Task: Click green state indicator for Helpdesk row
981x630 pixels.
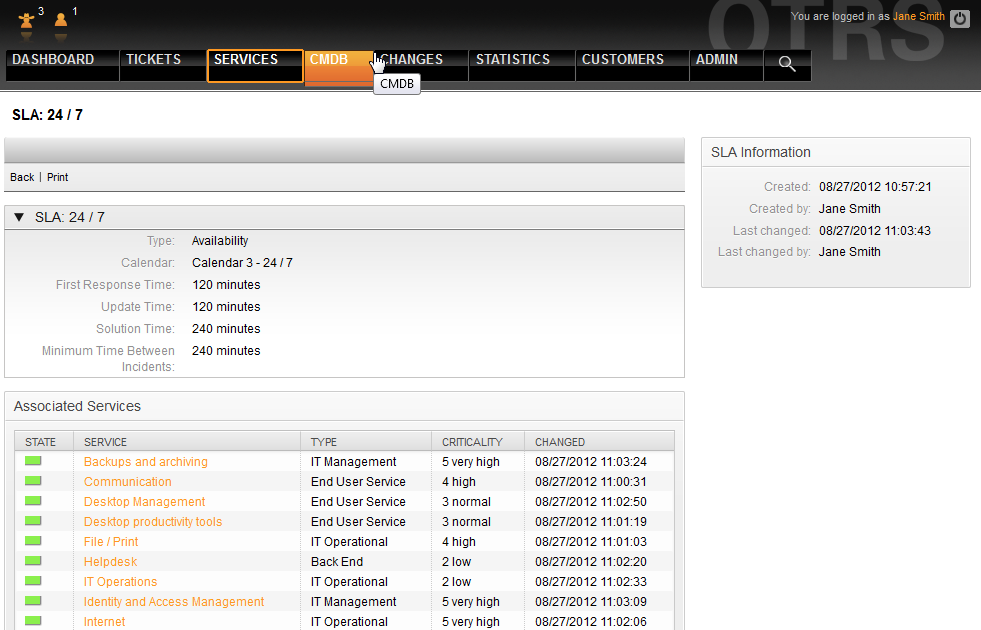Action: point(33,561)
